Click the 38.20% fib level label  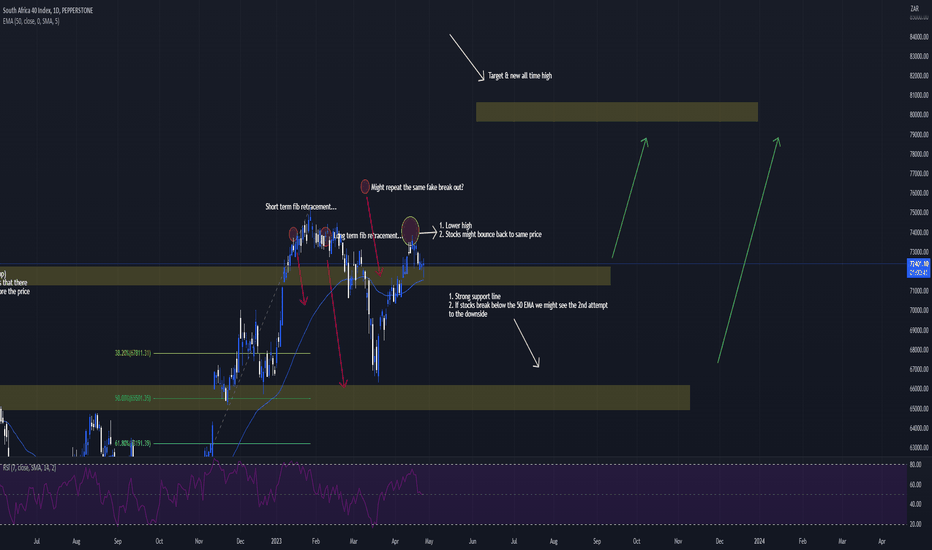click(x=133, y=353)
